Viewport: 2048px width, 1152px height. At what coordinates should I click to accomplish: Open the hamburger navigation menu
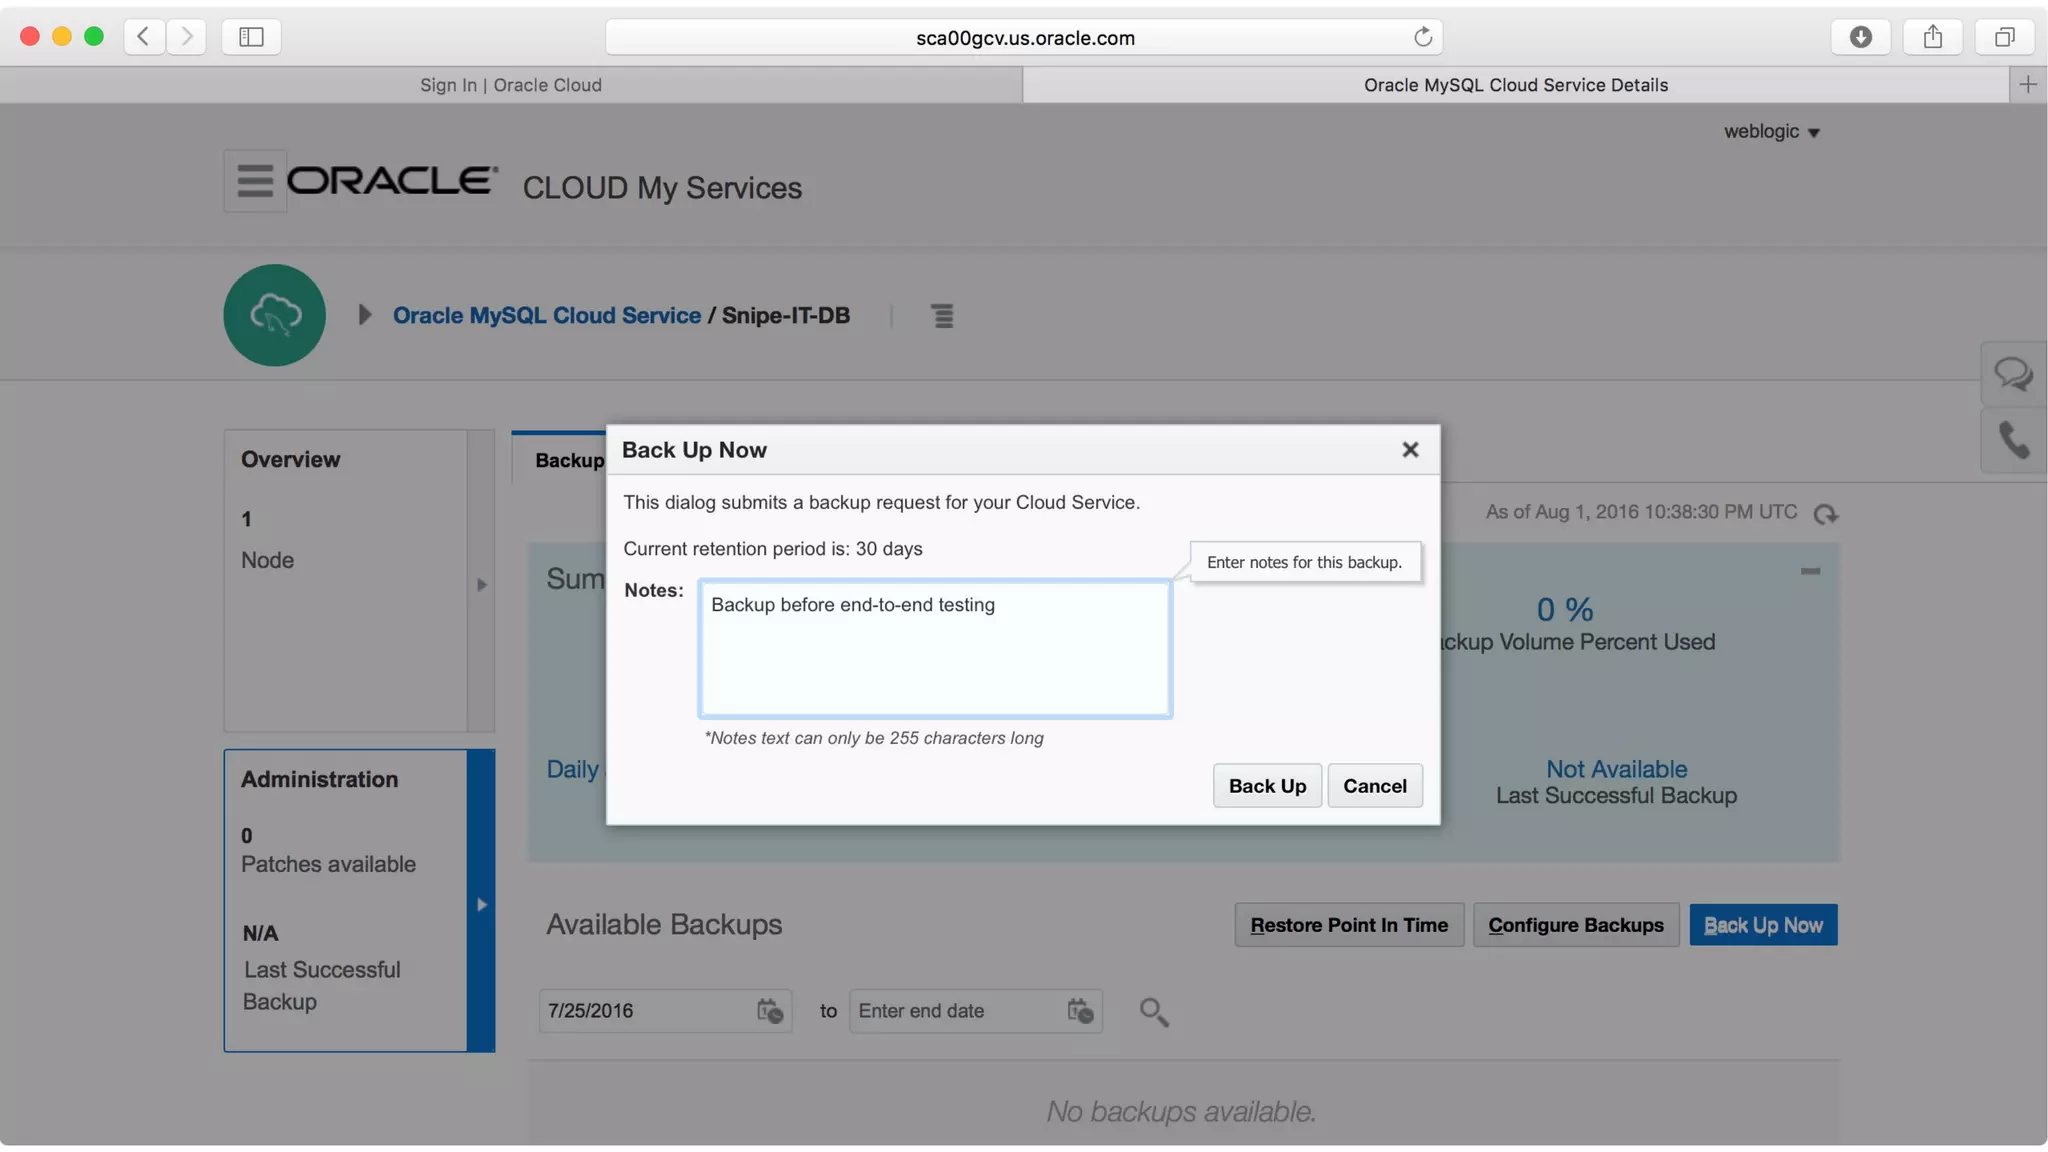254,181
